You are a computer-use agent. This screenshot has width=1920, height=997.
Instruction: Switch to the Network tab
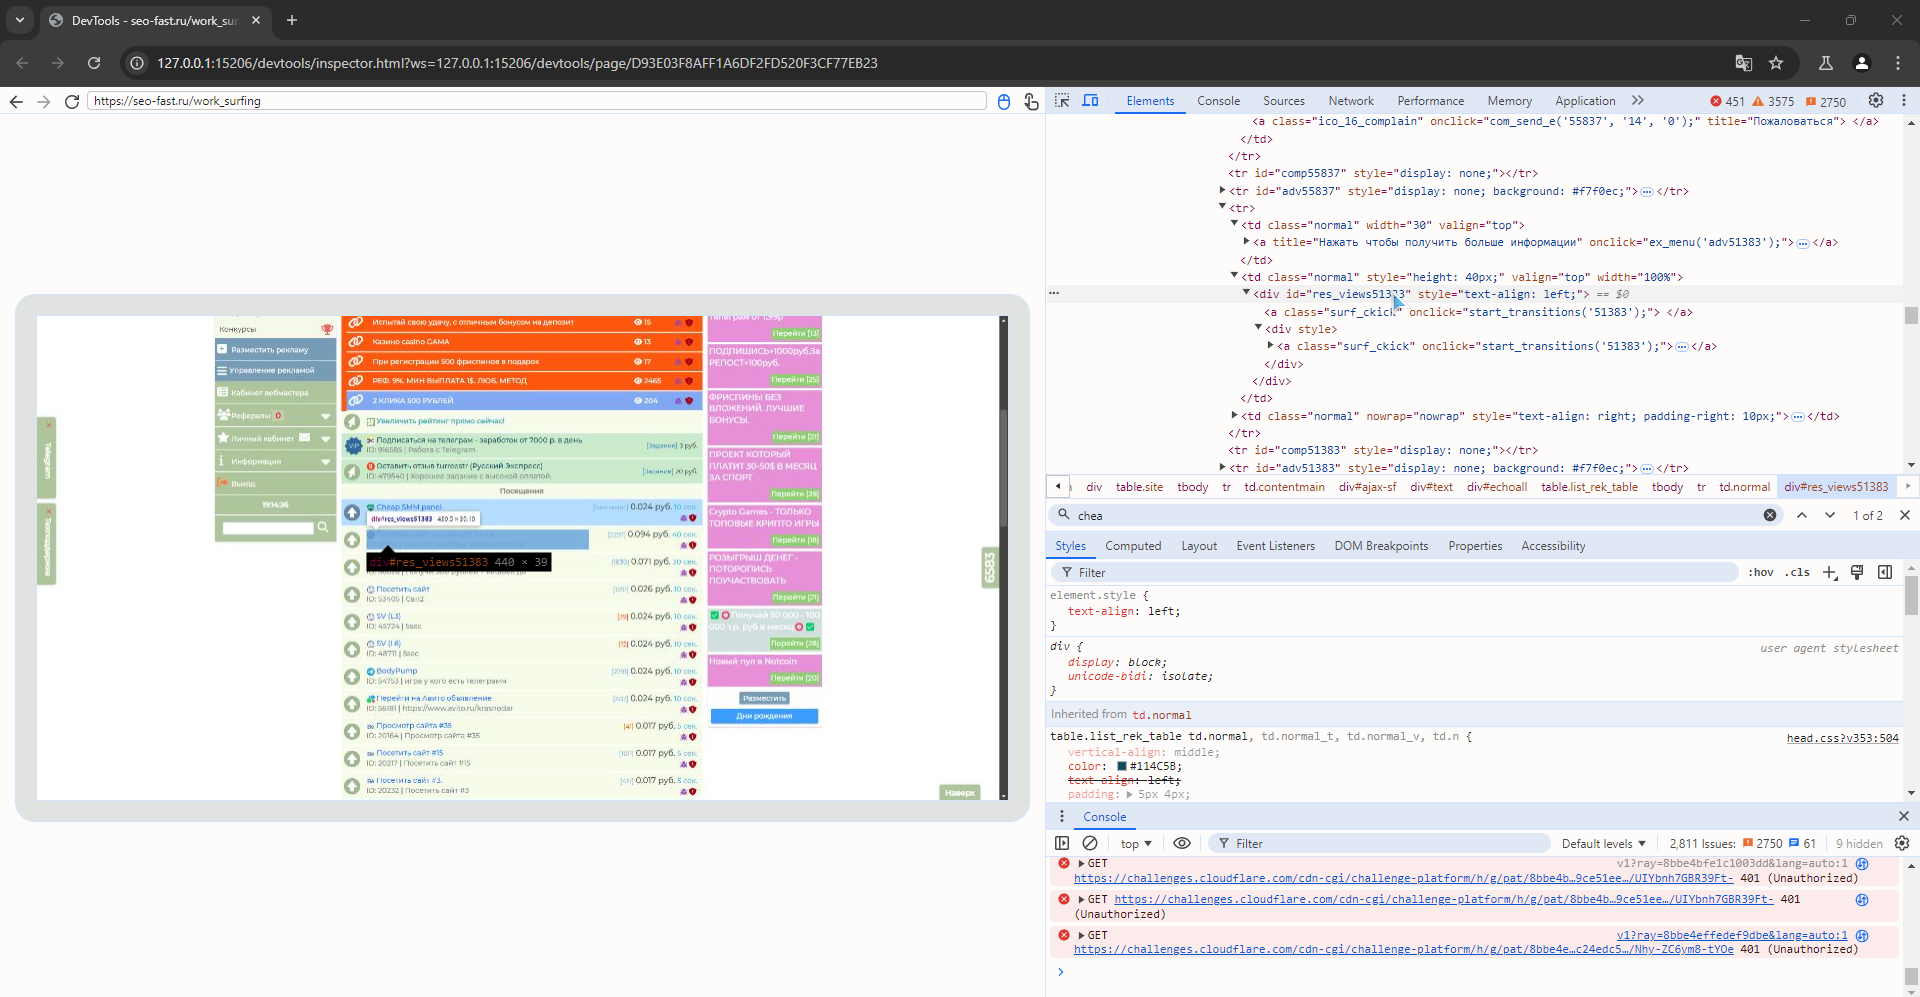point(1351,101)
